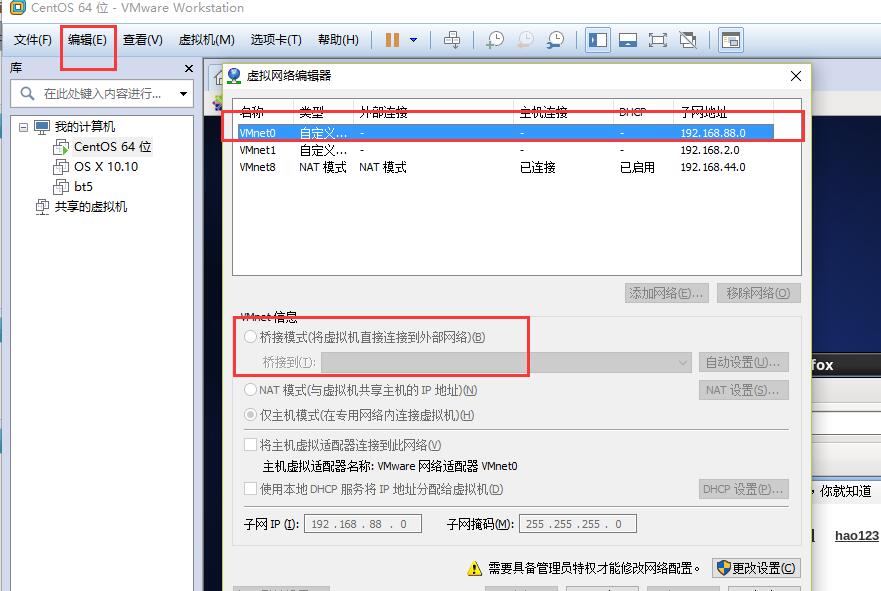This screenshot has width=881, height=591.
Task: Select 共享的虚拟机 in the tree
Action: (x=90, y=207)
